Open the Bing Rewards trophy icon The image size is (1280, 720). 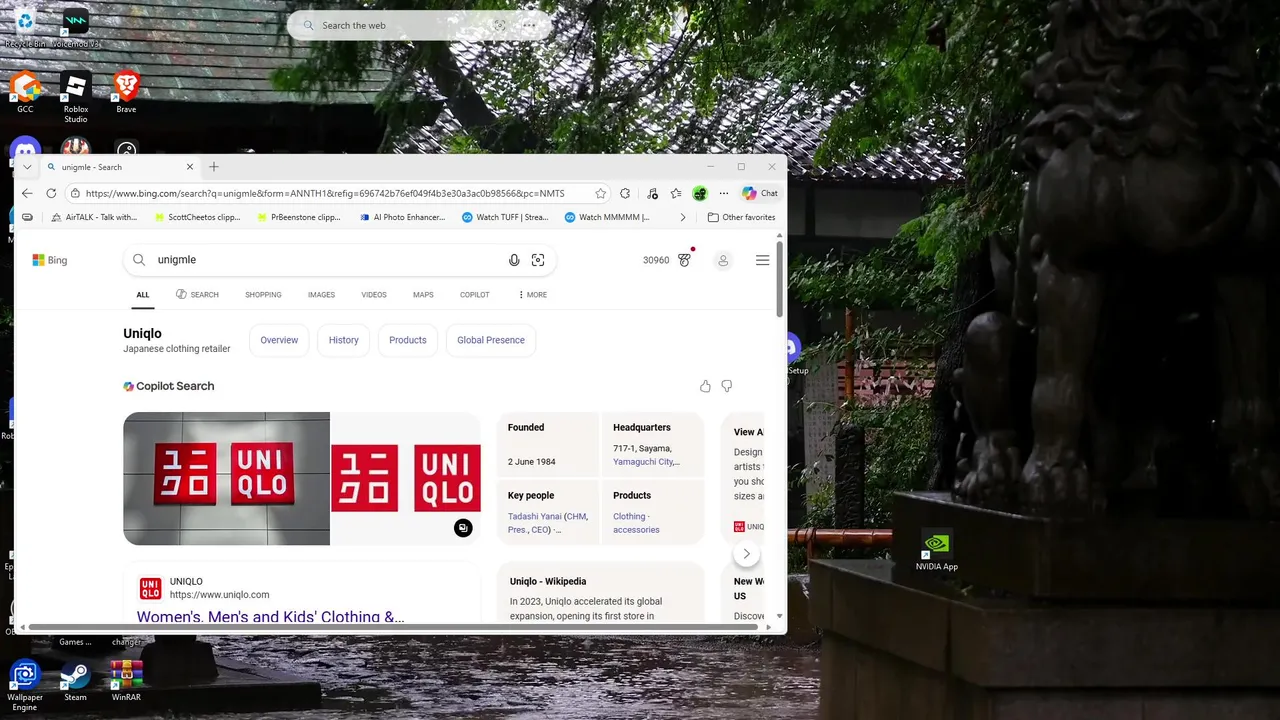coord(685,260)
